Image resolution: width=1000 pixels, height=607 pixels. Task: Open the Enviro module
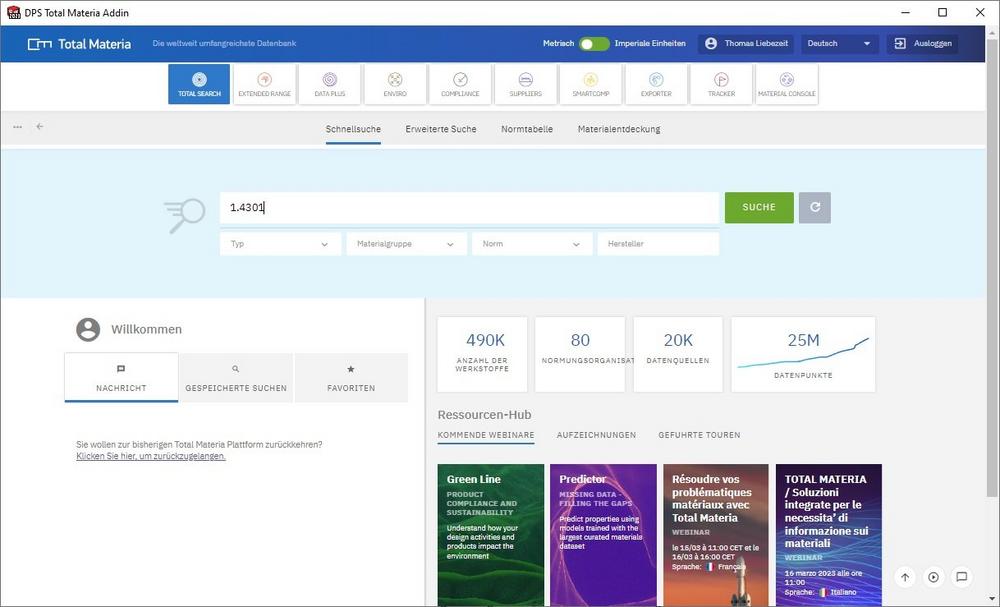point(395,84)
